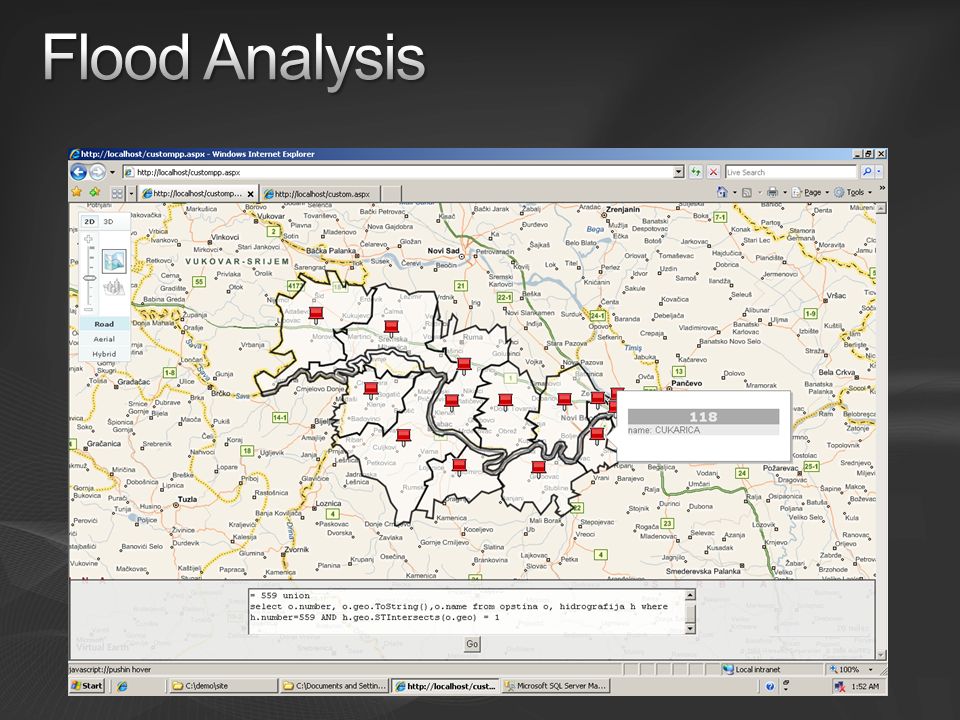Click inside the Live Search box
The image size is (960, 720).
click(791, 173)
